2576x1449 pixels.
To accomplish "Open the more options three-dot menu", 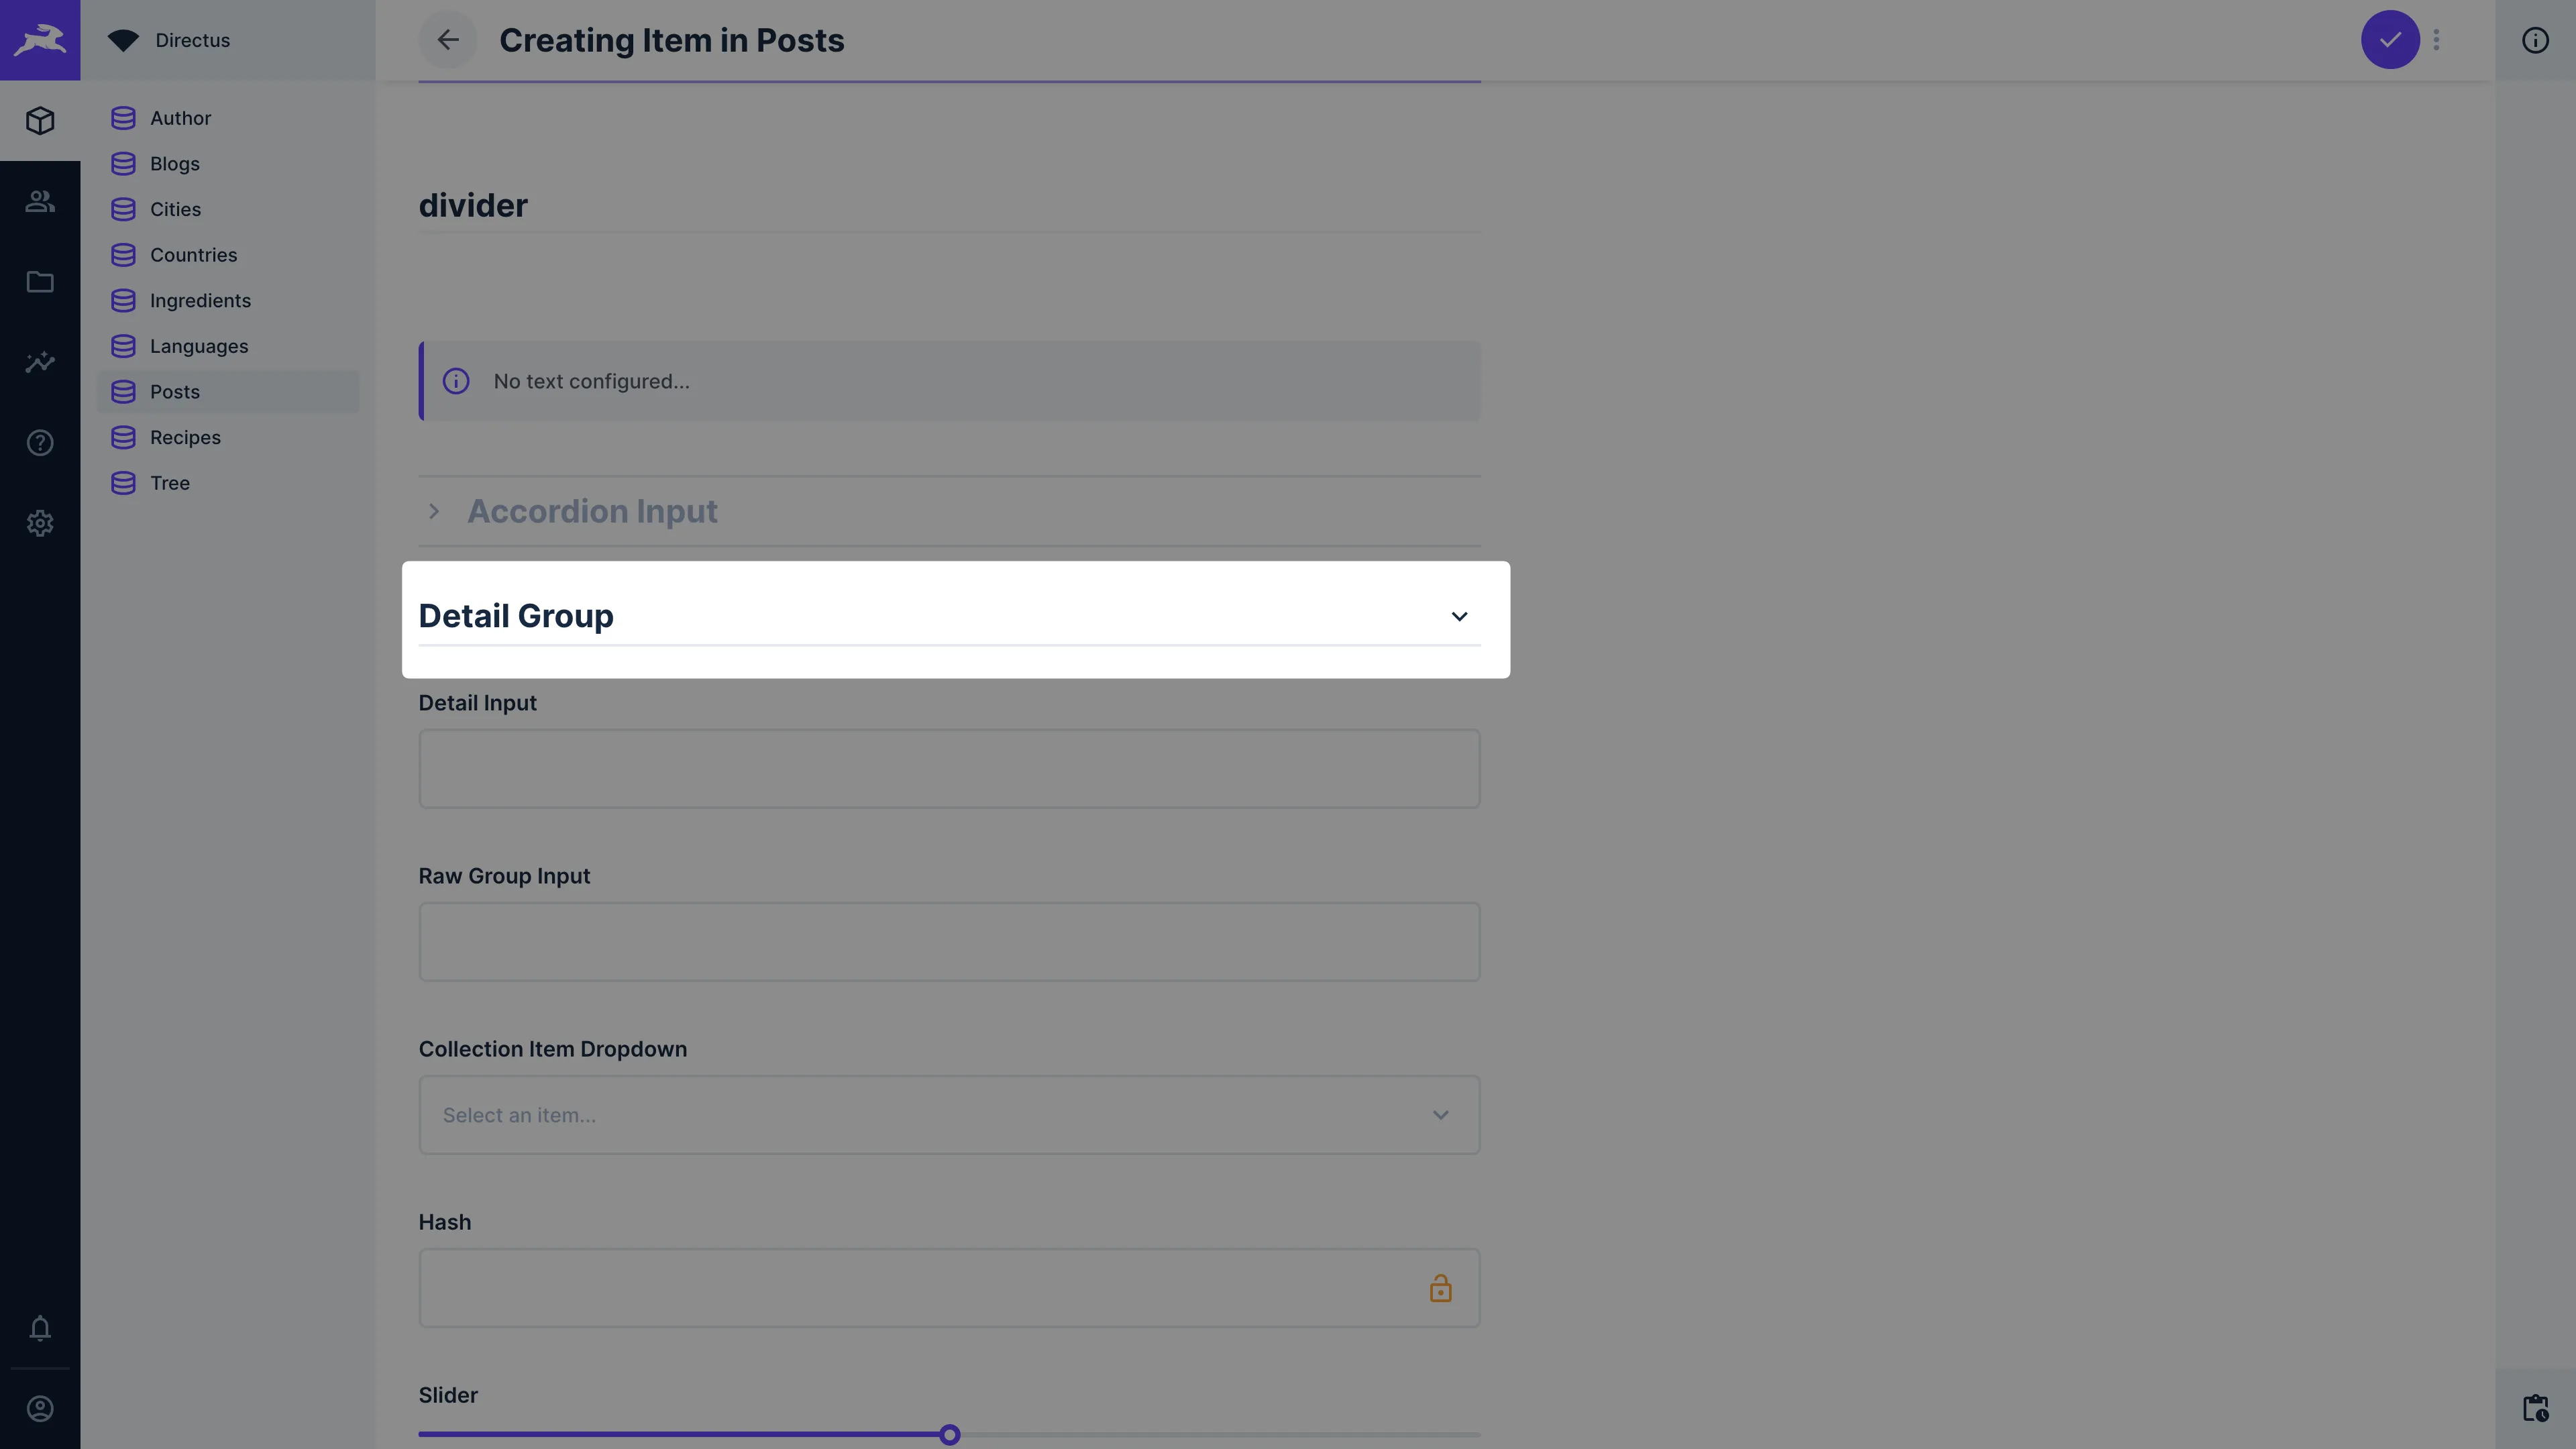I will 2436,40.
